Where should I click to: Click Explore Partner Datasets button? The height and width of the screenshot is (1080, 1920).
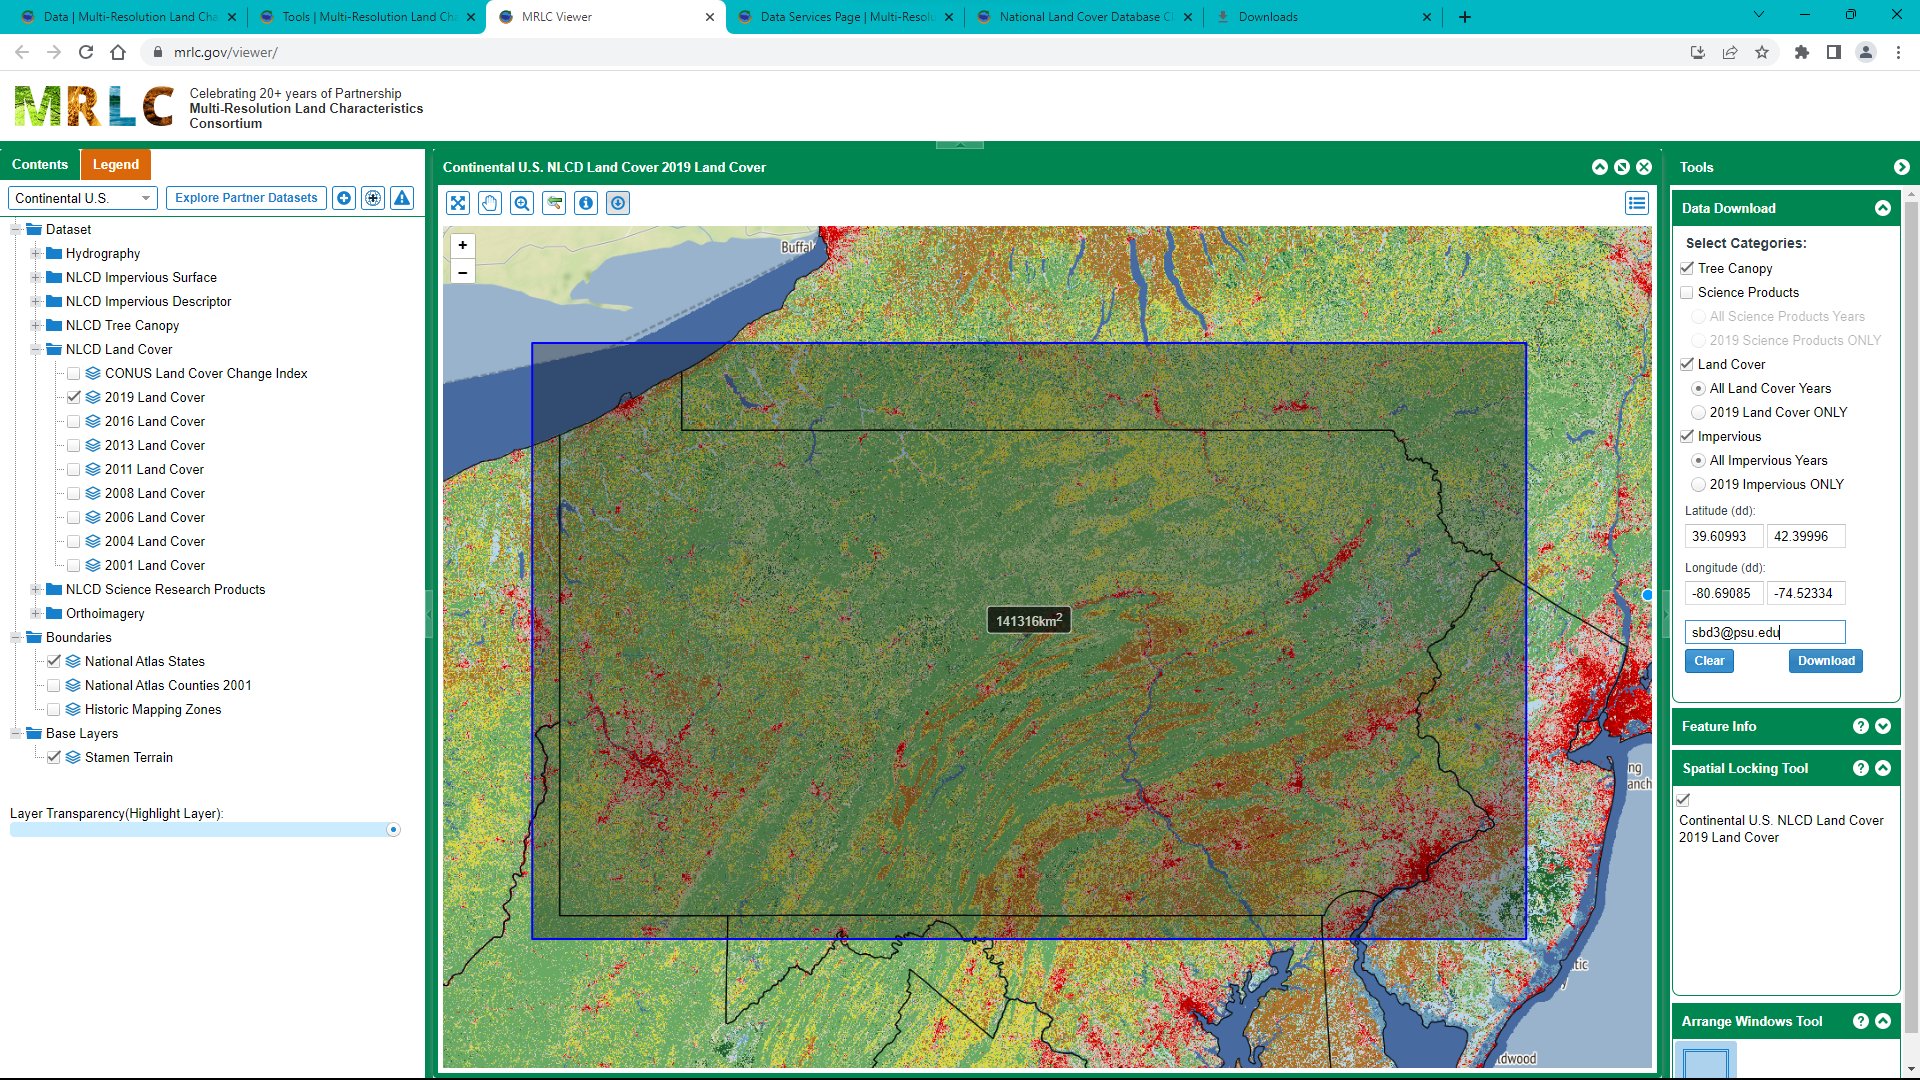[246, 198]
